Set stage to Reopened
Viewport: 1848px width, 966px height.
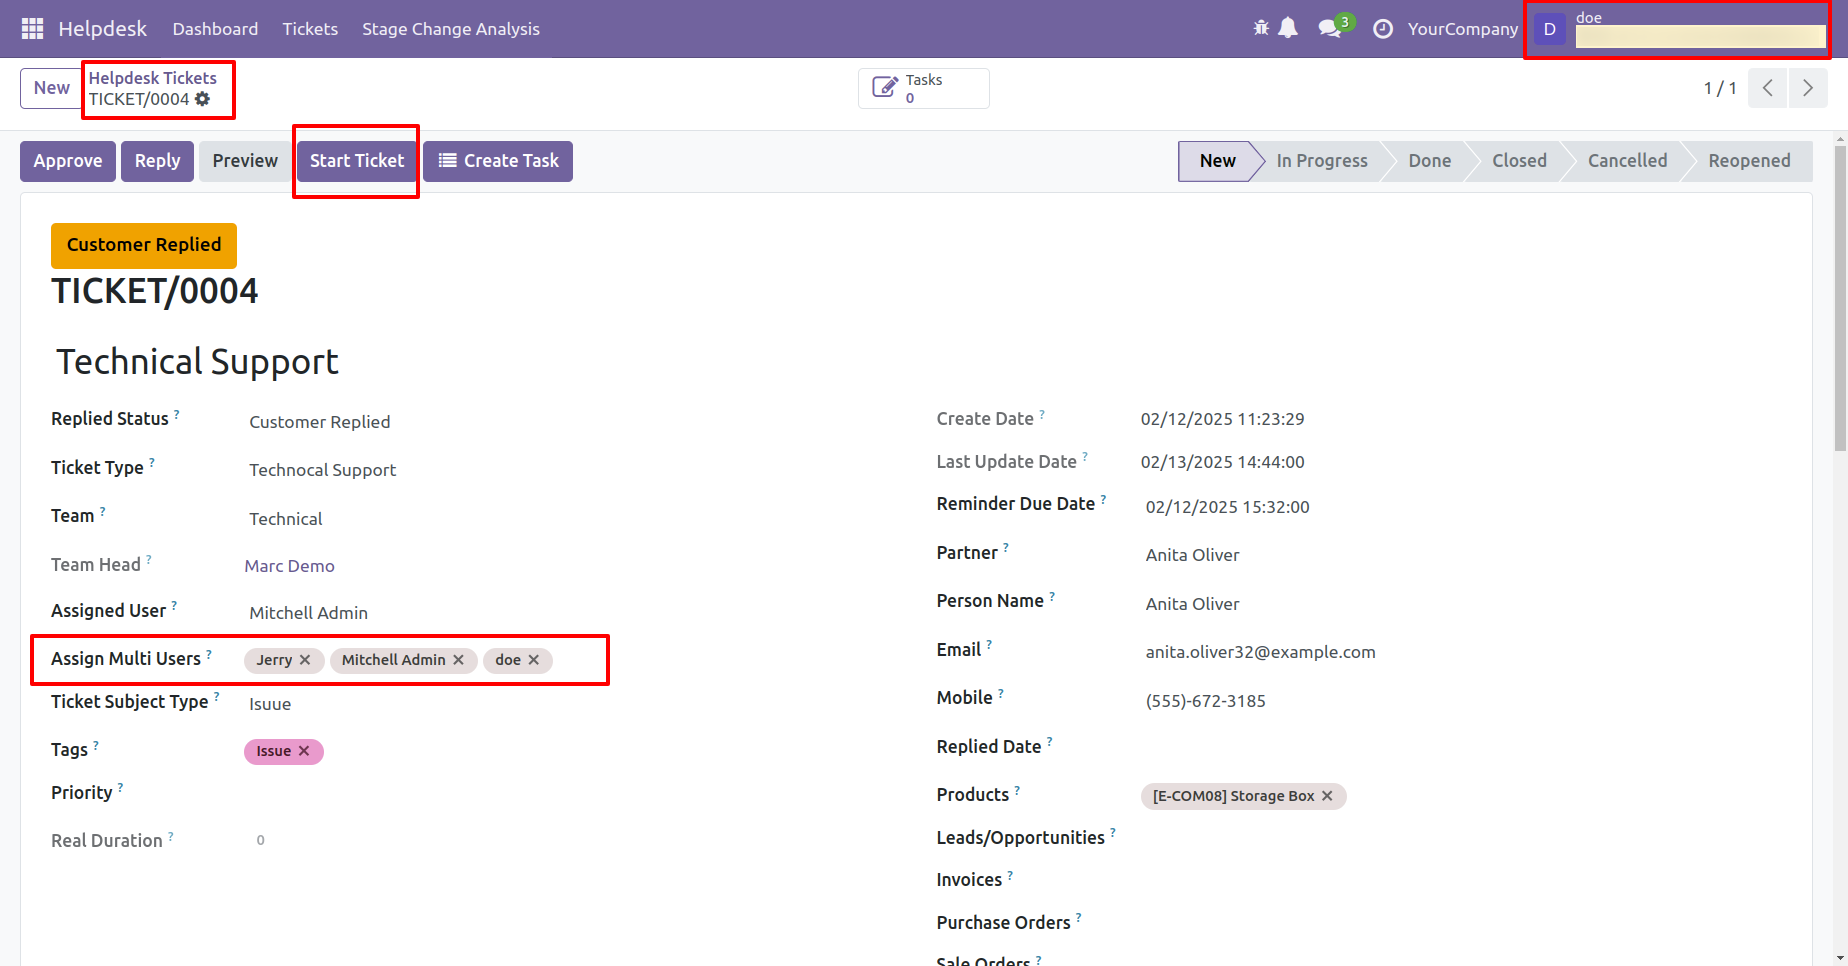pos(1749,161)
